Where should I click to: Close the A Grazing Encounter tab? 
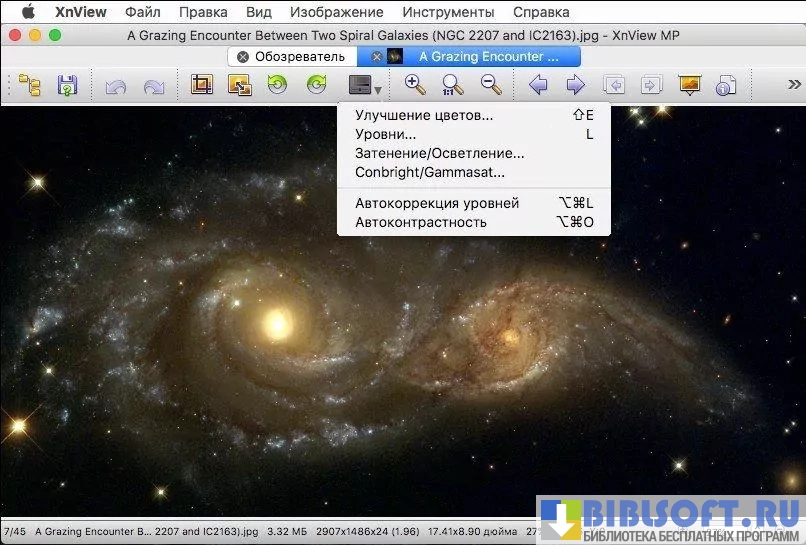coord(375,57)
